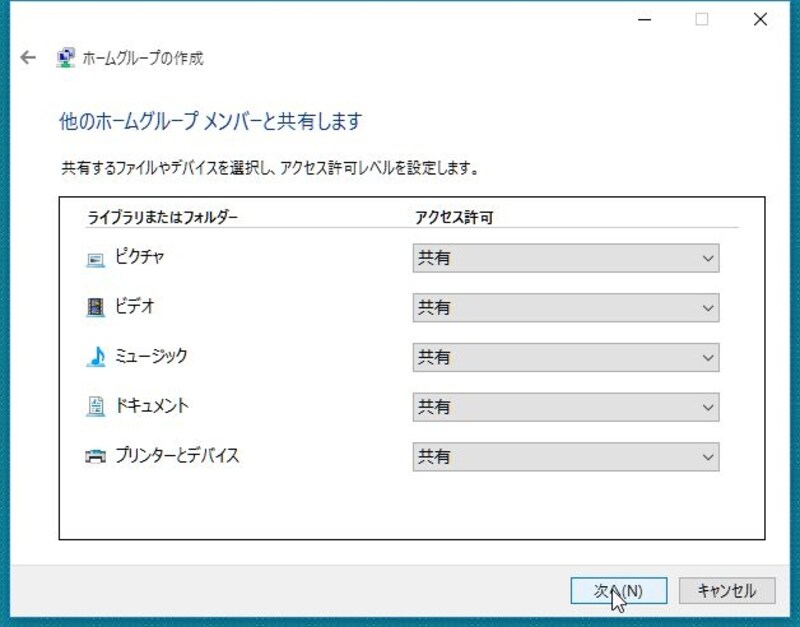Click the プリンターとデバイス printer icon
800x627 pixels.
[95, 457]
